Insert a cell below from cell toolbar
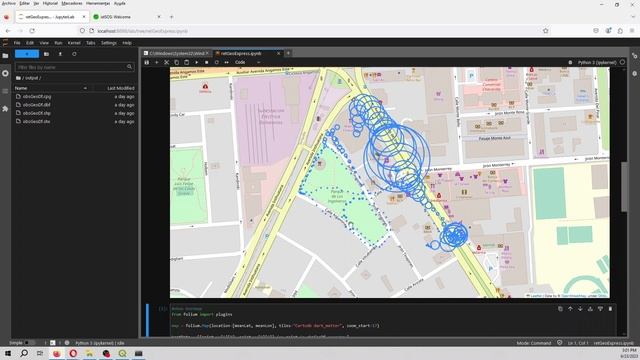The height and width of the screenshot is (360, 640). [x=600, y=309]
